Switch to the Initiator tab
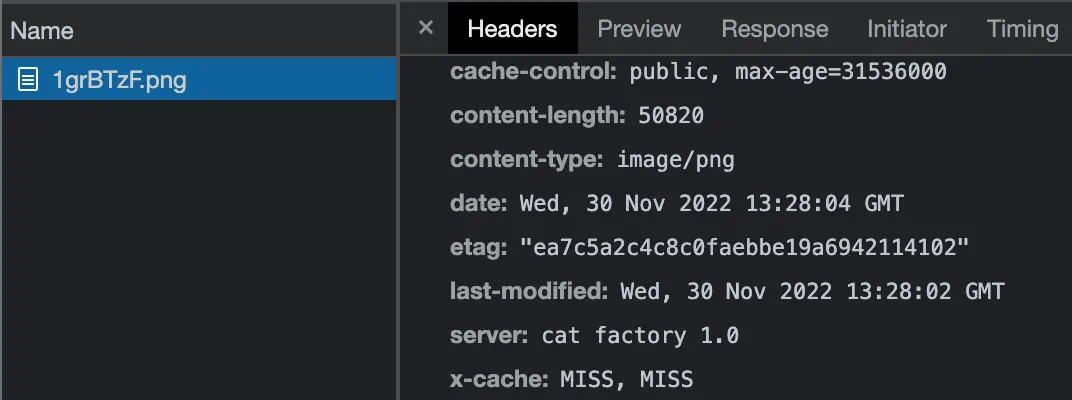The width and height of the screenshot is (1072, 400). 907,28
